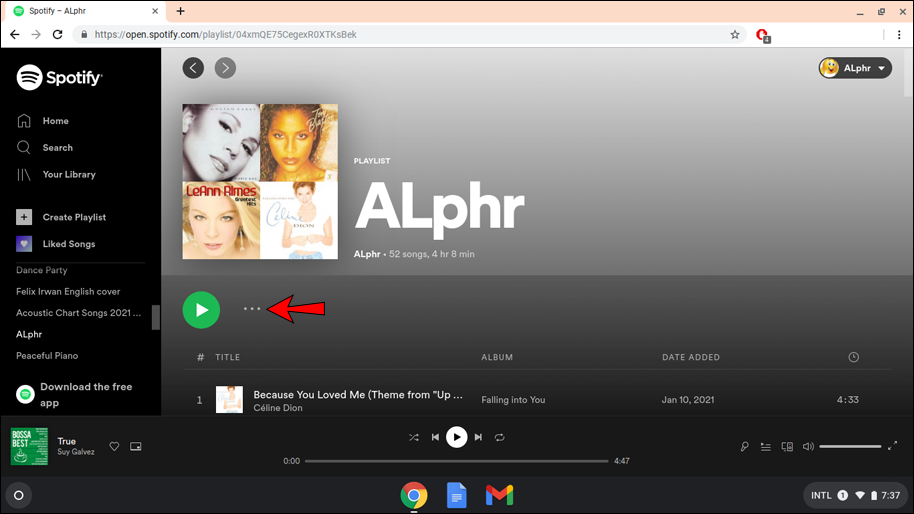Click Download the free app
Viewport: 914px width, 514px height.
coord(75,395)
